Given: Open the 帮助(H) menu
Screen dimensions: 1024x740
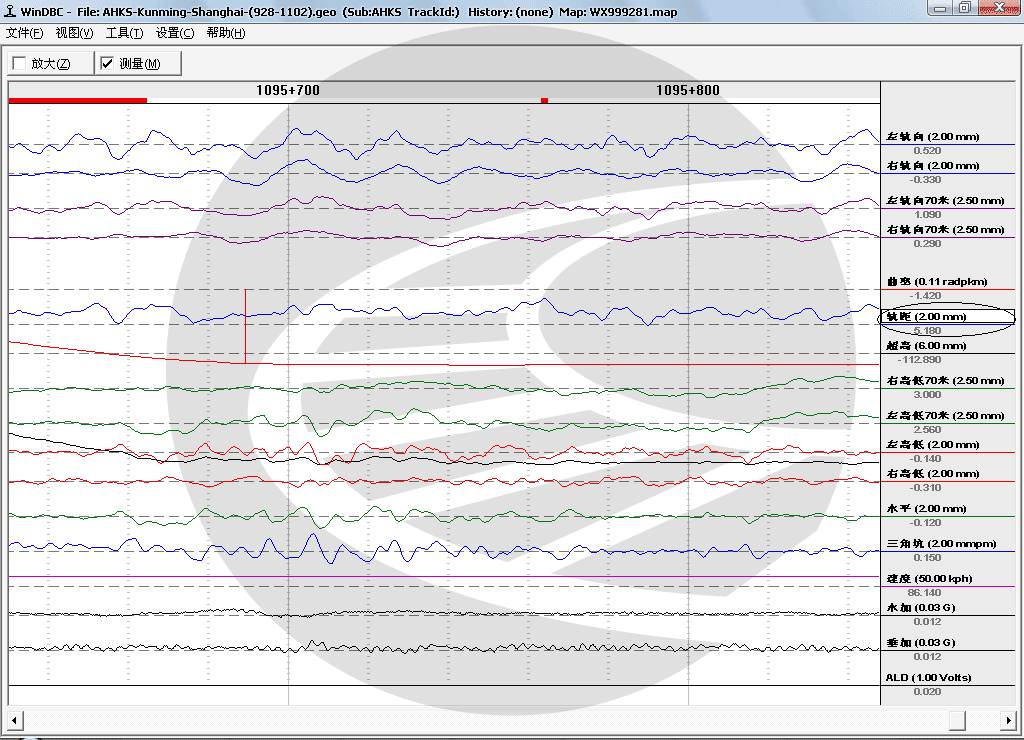Looking at the screenshot, I should click(x=225, y=33).
